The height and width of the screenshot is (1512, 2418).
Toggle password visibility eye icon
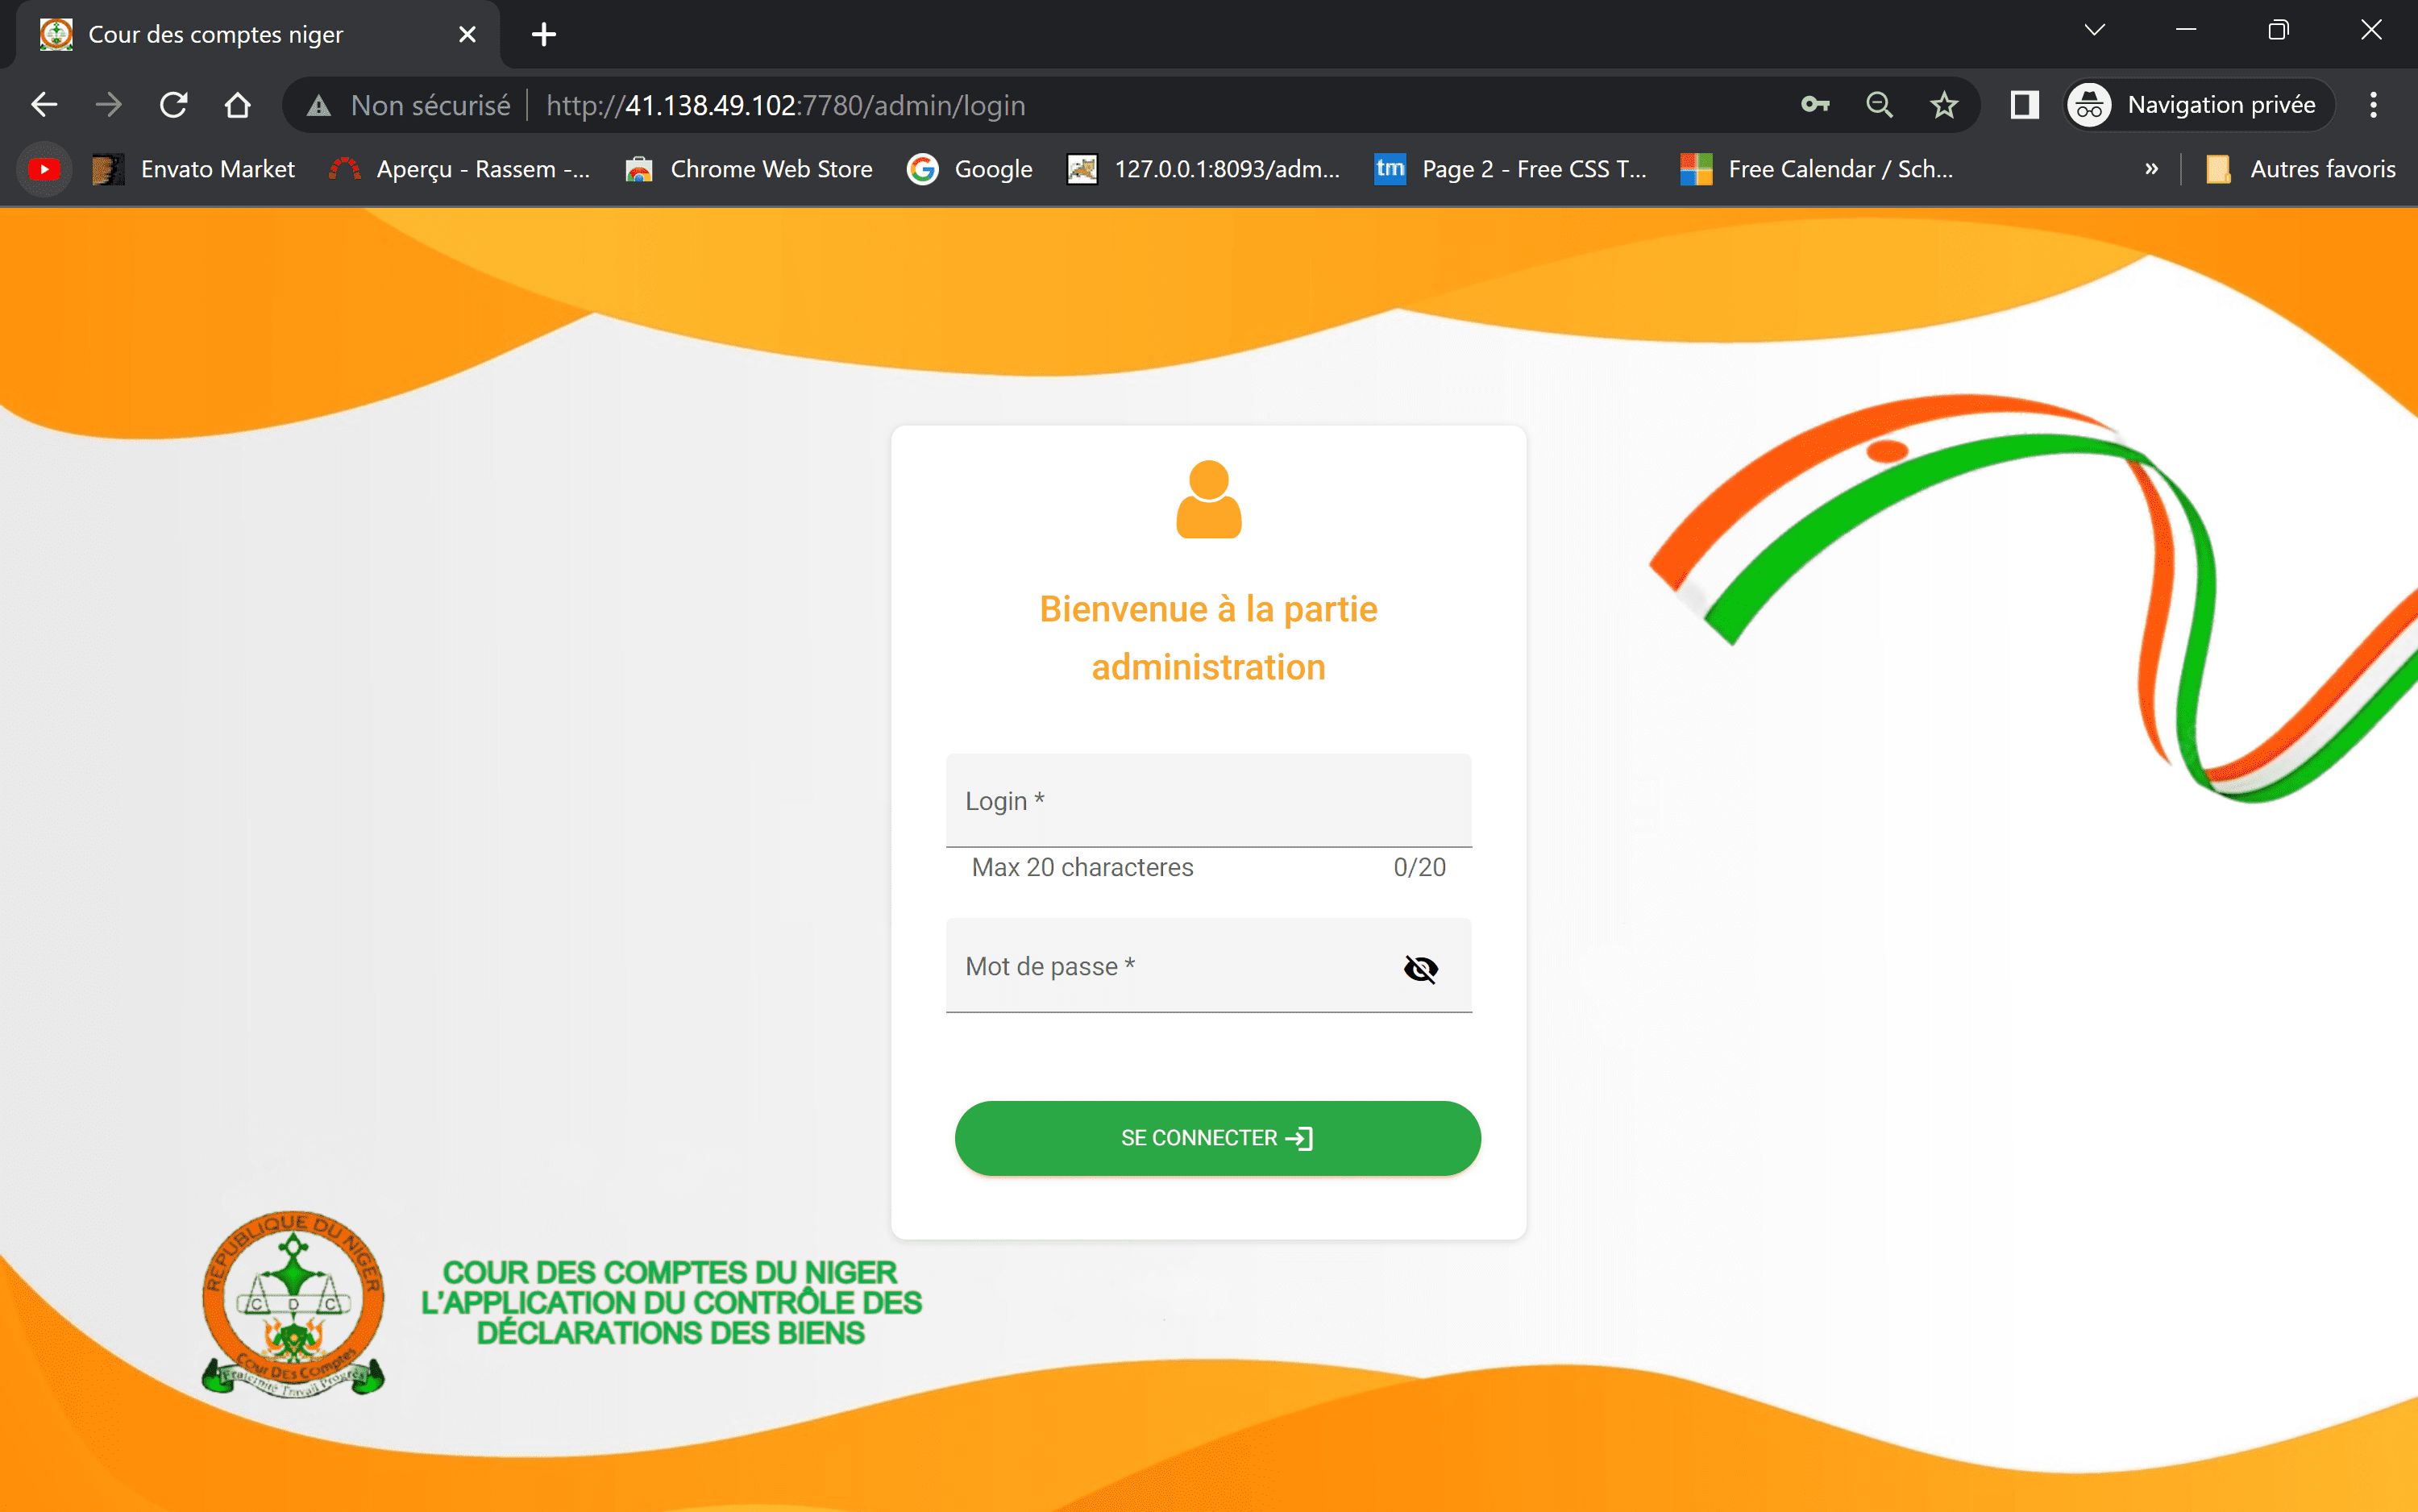point(1420,968)
